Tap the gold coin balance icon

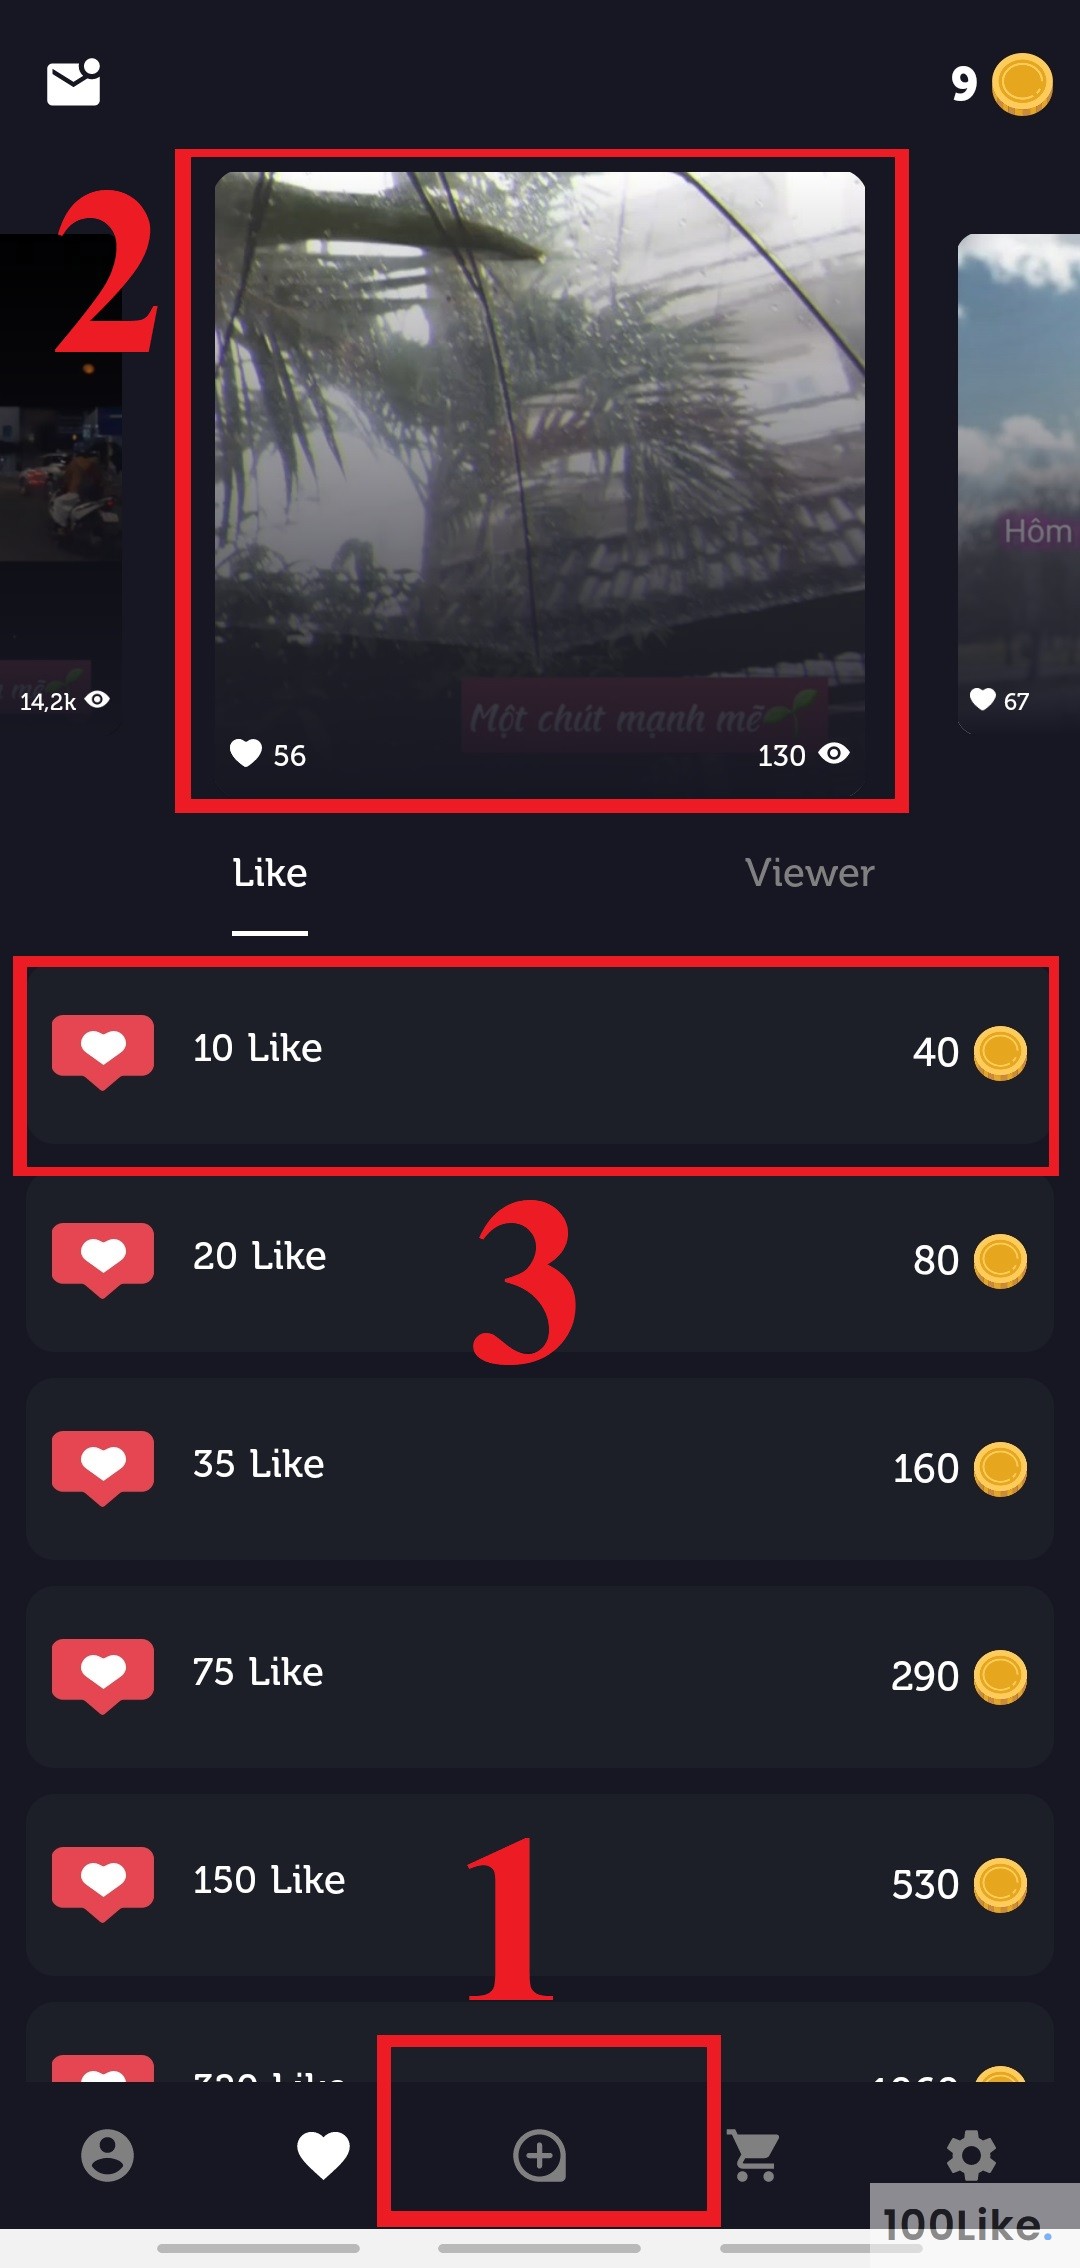(1022, 85)
